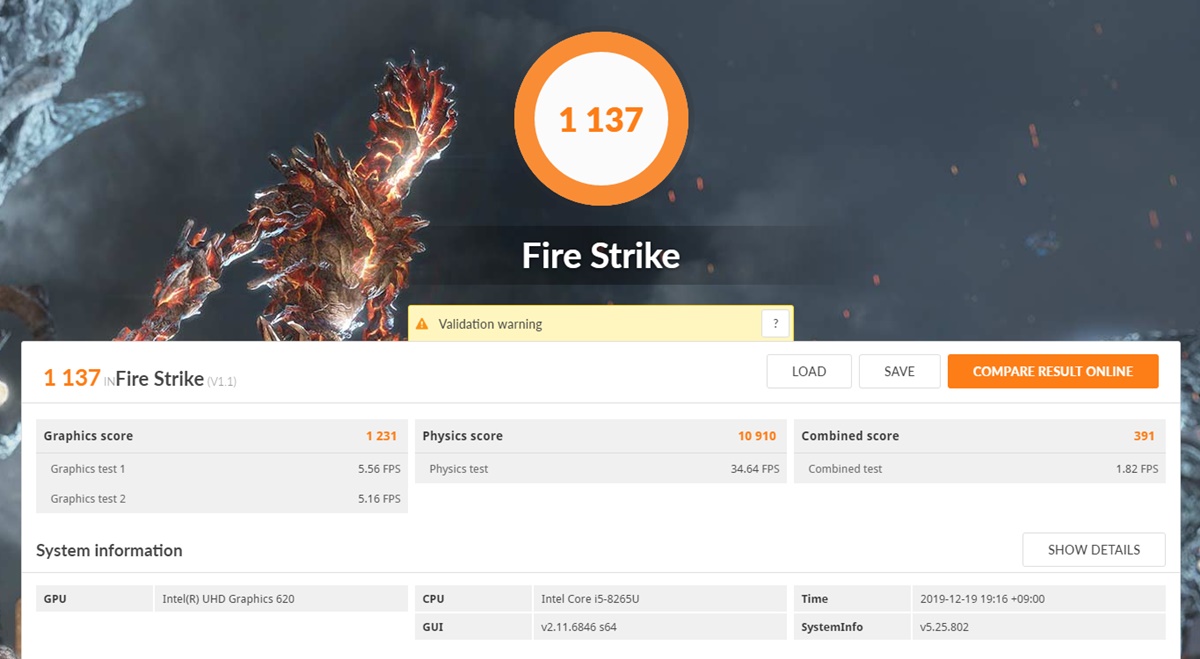
Task: Click the GUI label cell
Action: tap(473, 627)
